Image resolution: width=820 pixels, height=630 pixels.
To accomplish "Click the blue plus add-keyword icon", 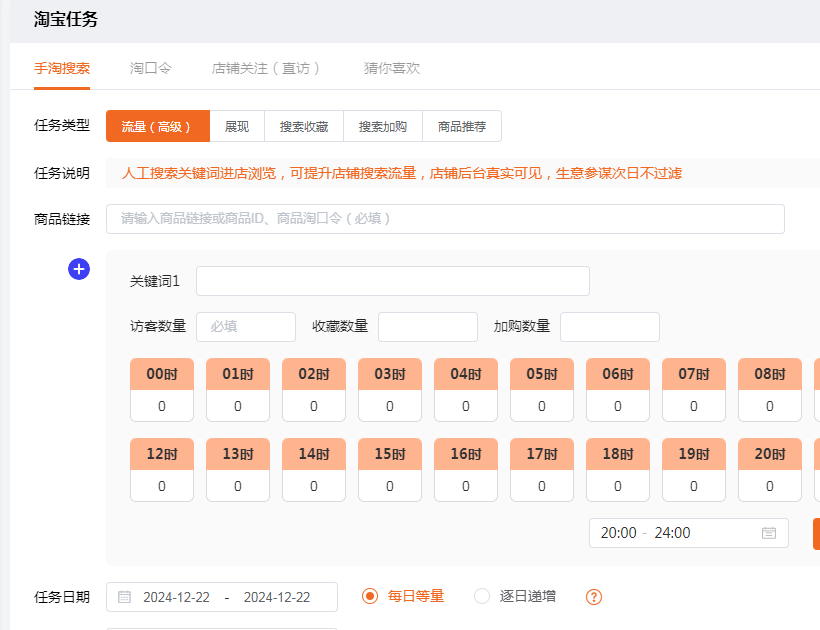I will pos(79,269).
